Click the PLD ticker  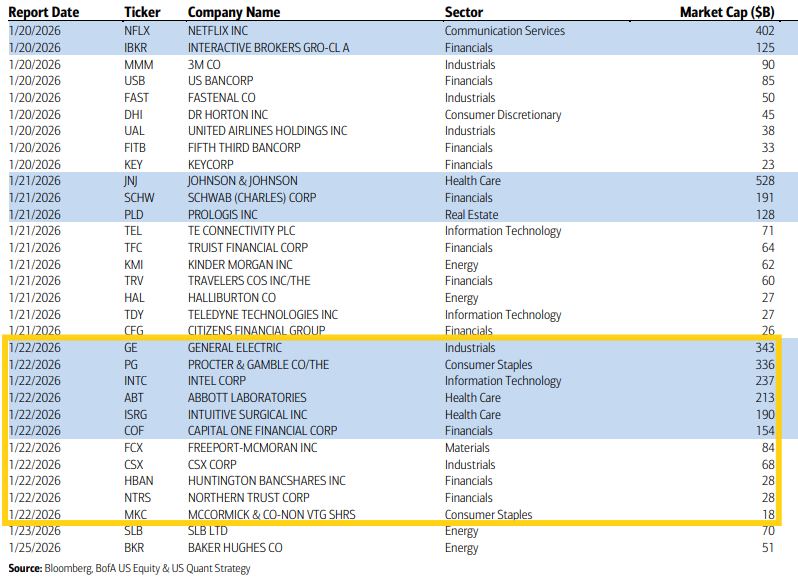133,215
